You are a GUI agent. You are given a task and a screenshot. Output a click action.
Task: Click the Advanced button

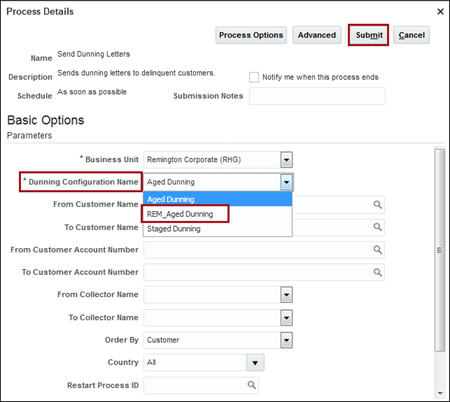click(317, 35)
